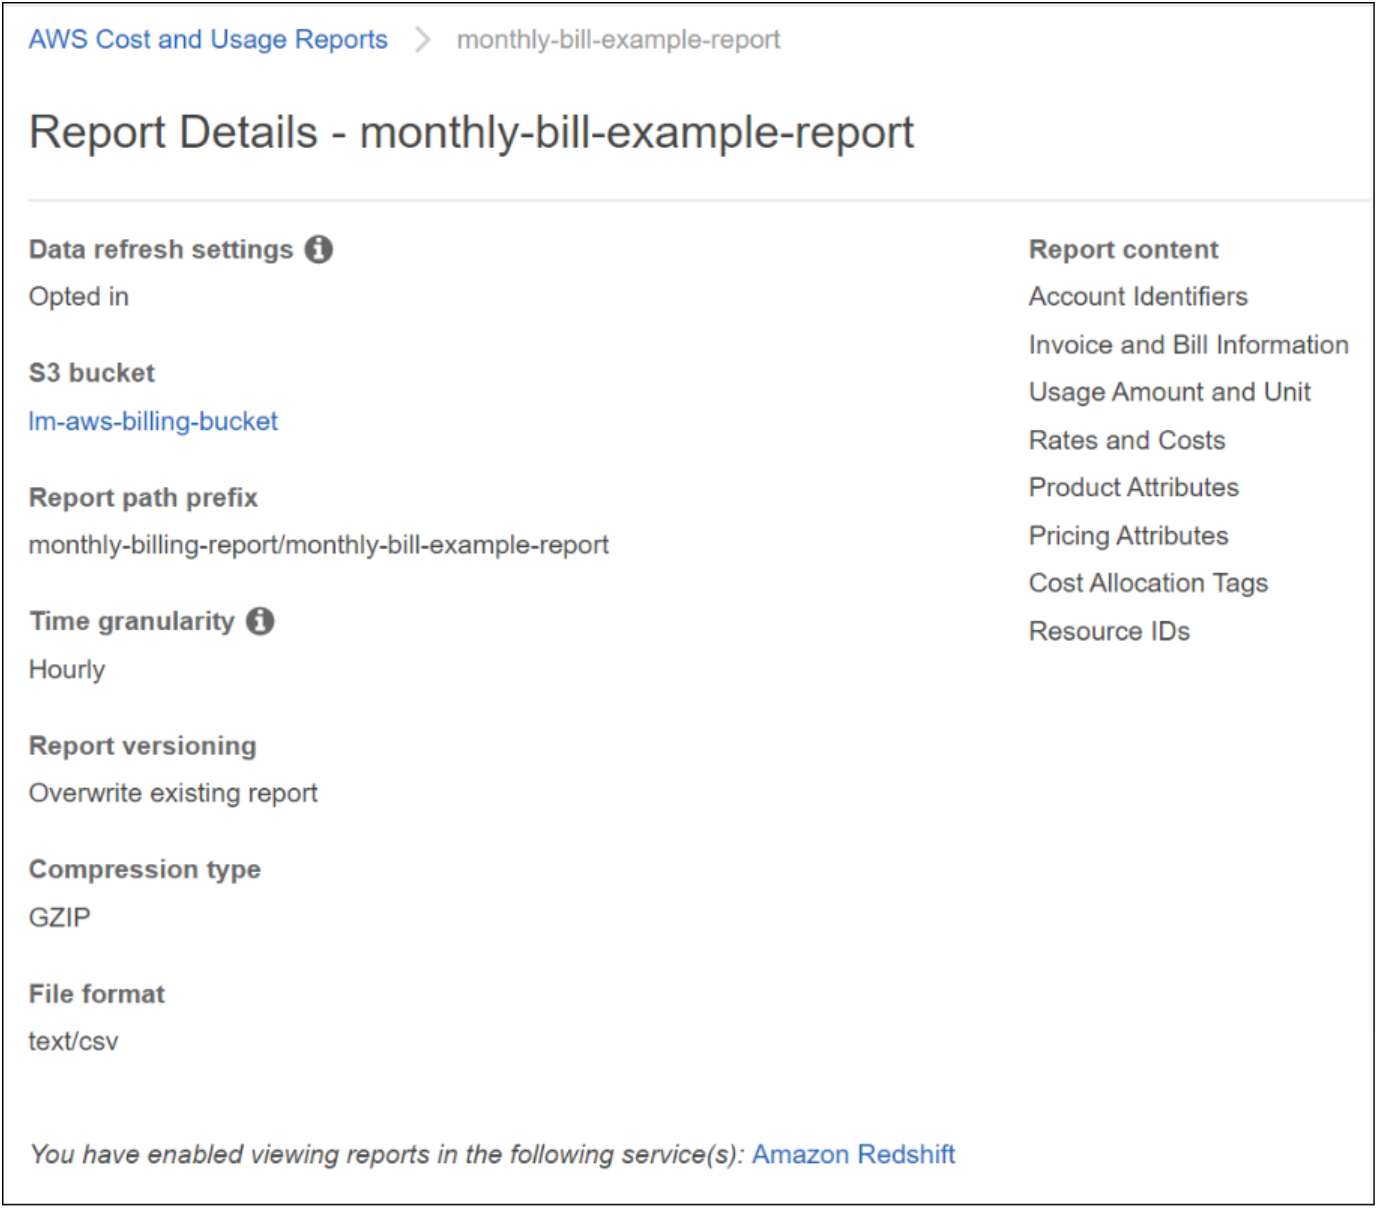Click the breadcrumb separator chevron

[424, 39]
